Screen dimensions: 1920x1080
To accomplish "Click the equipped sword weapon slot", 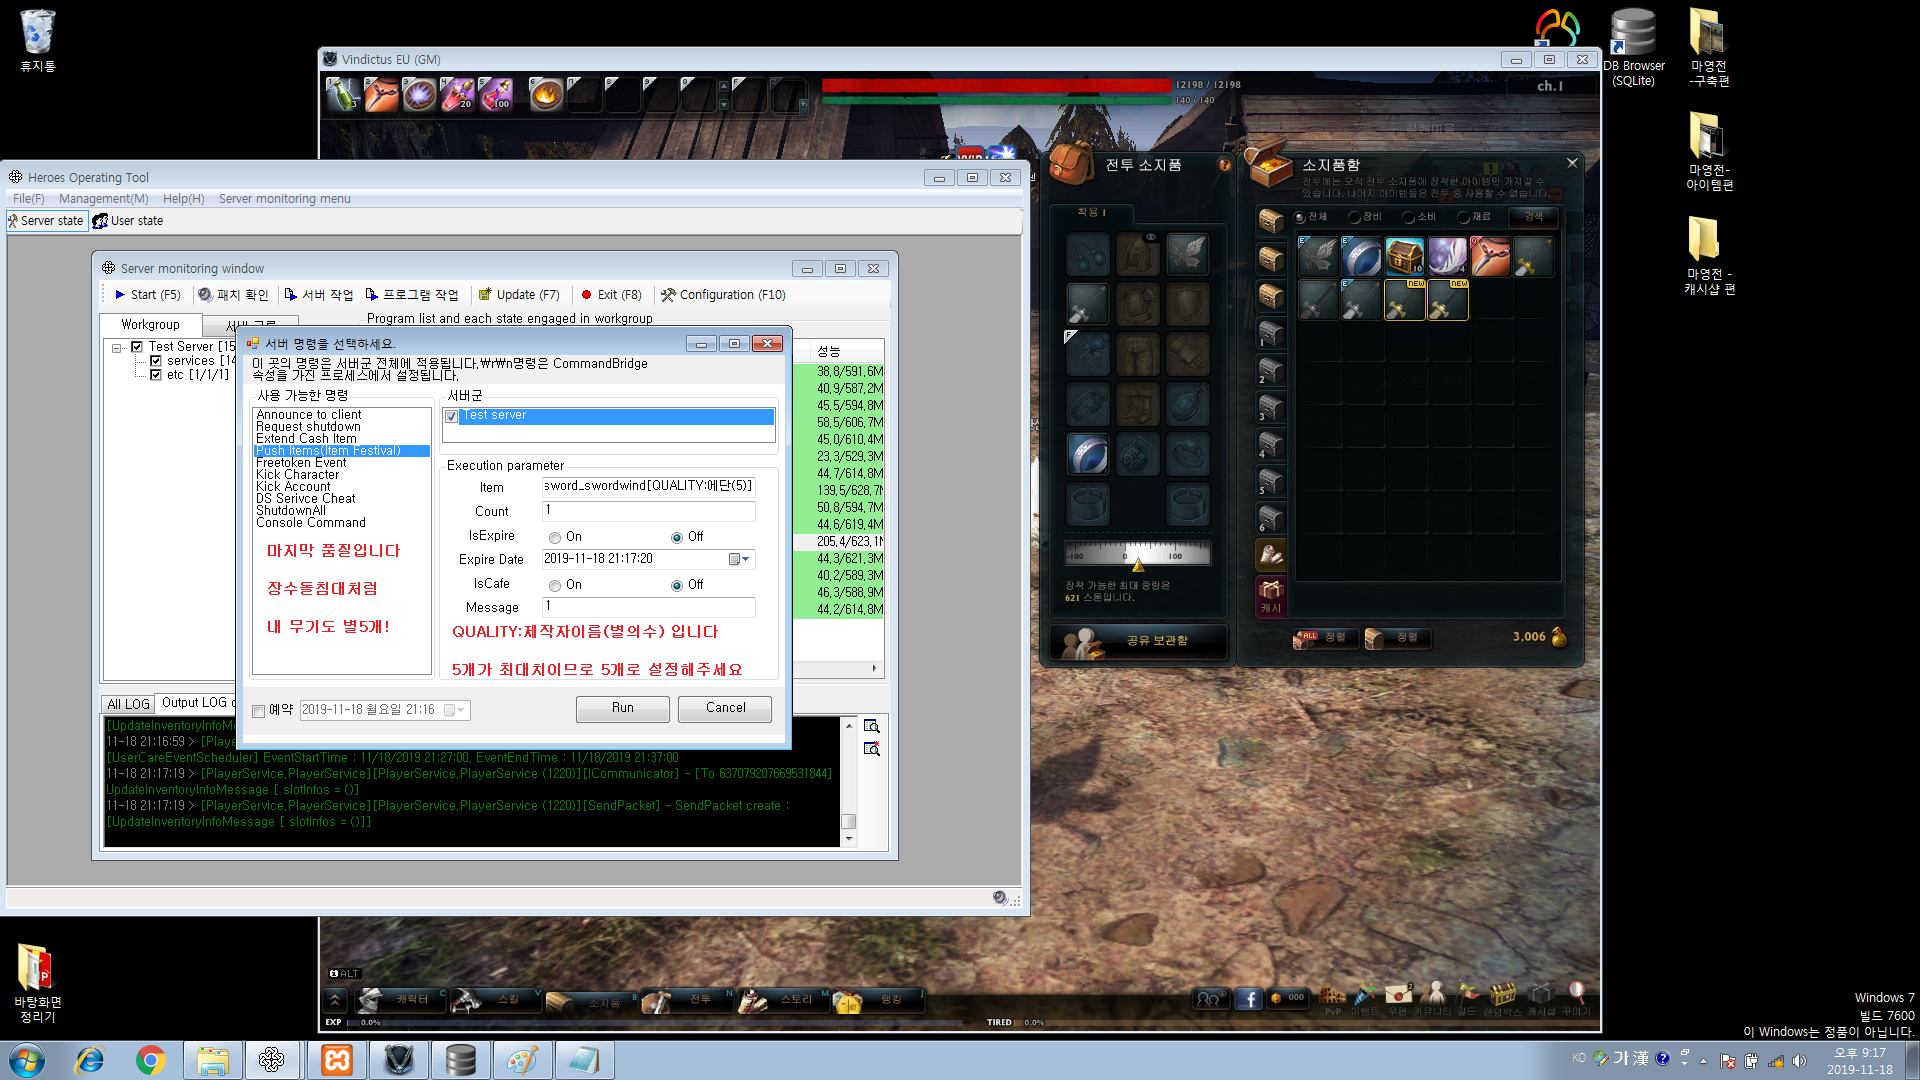I will pyautogui.click(x=1088, y=304).
